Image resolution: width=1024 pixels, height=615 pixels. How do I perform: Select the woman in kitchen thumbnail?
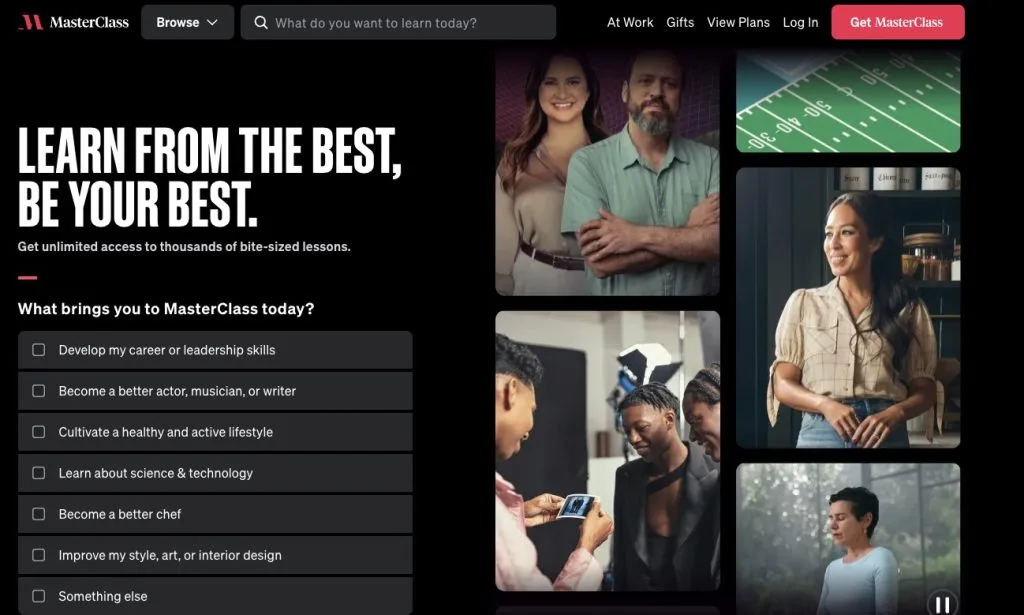[848, 308]
